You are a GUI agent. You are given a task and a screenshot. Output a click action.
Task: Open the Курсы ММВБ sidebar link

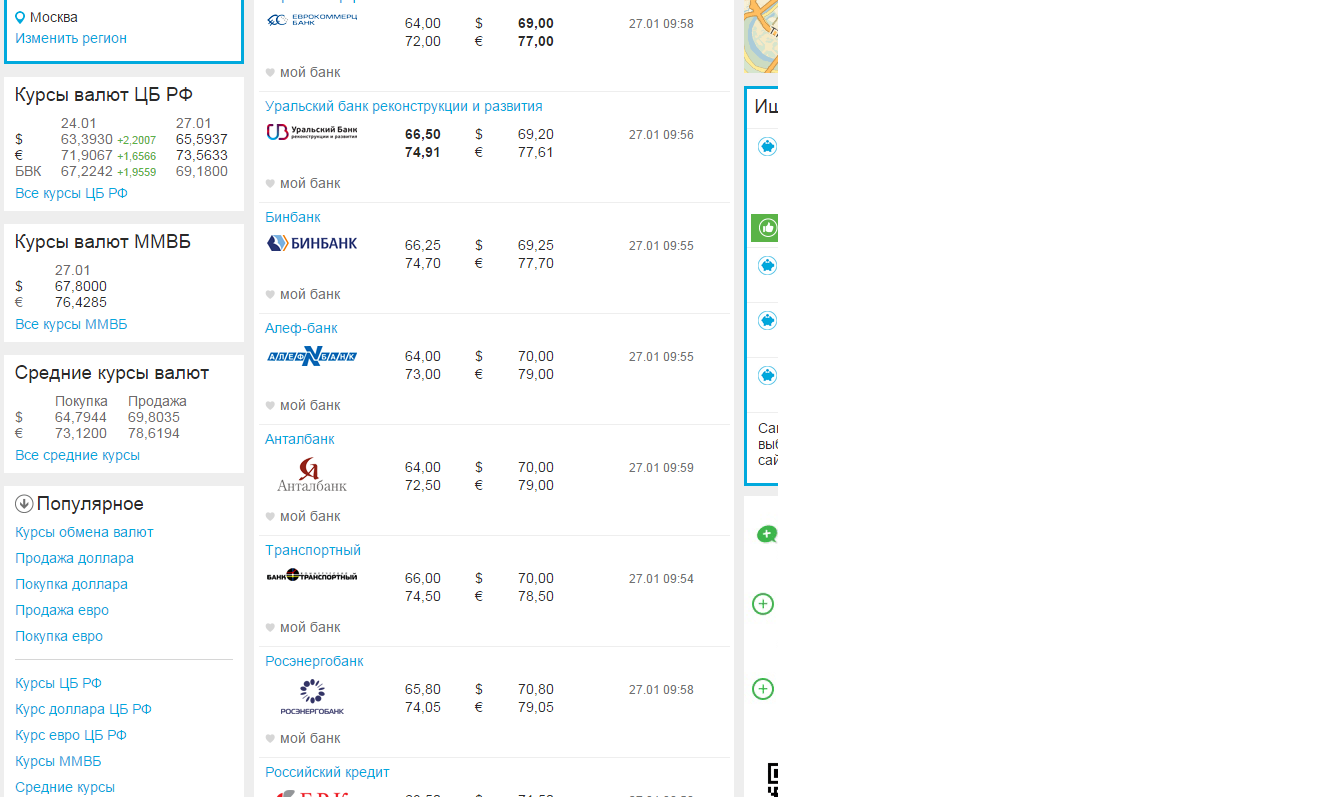(58, 761)
